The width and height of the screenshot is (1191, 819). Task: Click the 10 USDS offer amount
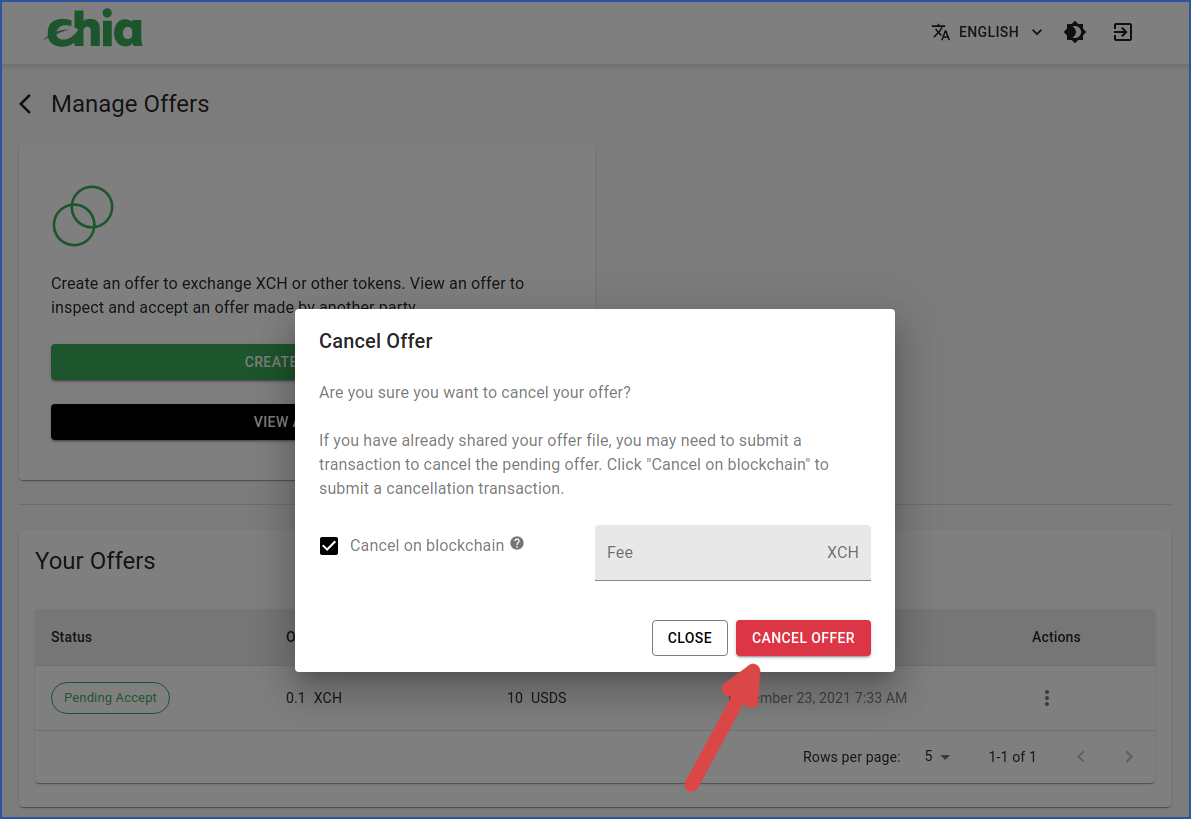pos(537,698)
